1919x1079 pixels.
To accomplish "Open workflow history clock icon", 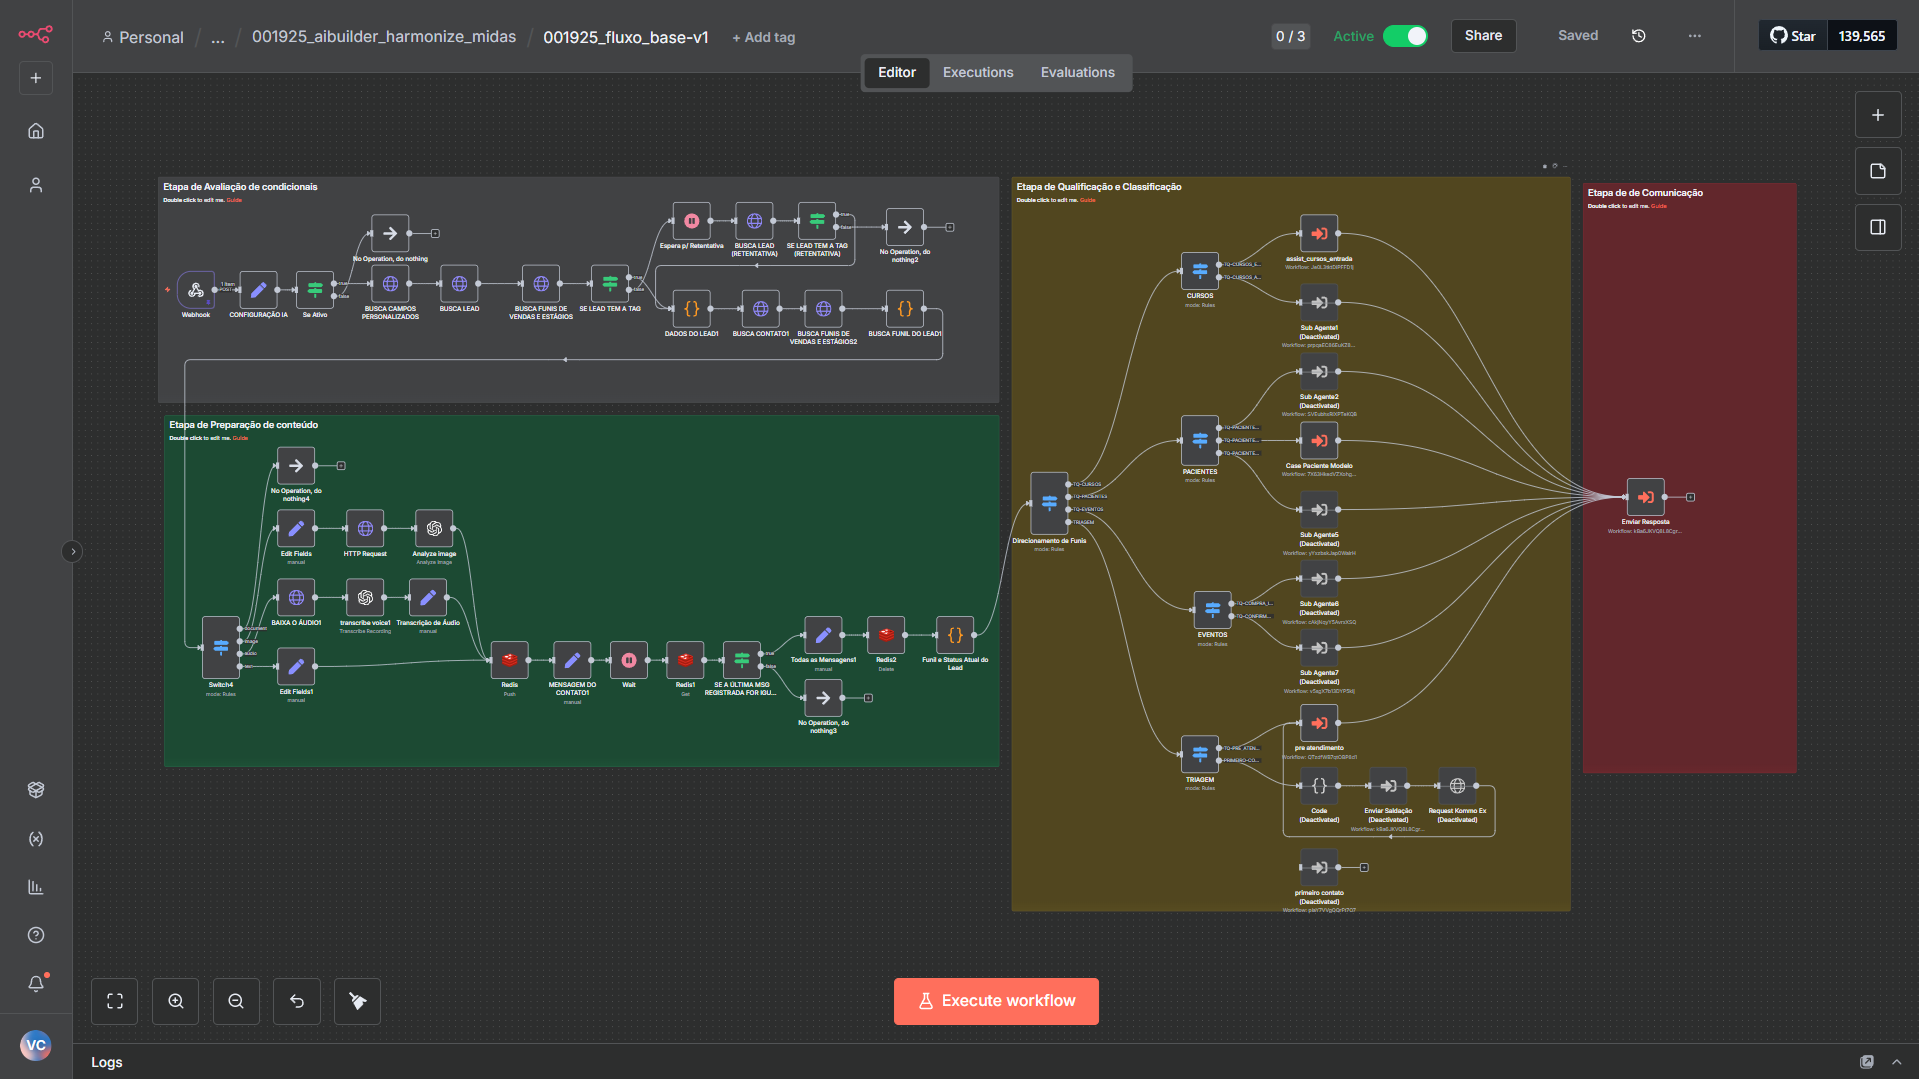I will (1638, 36).
